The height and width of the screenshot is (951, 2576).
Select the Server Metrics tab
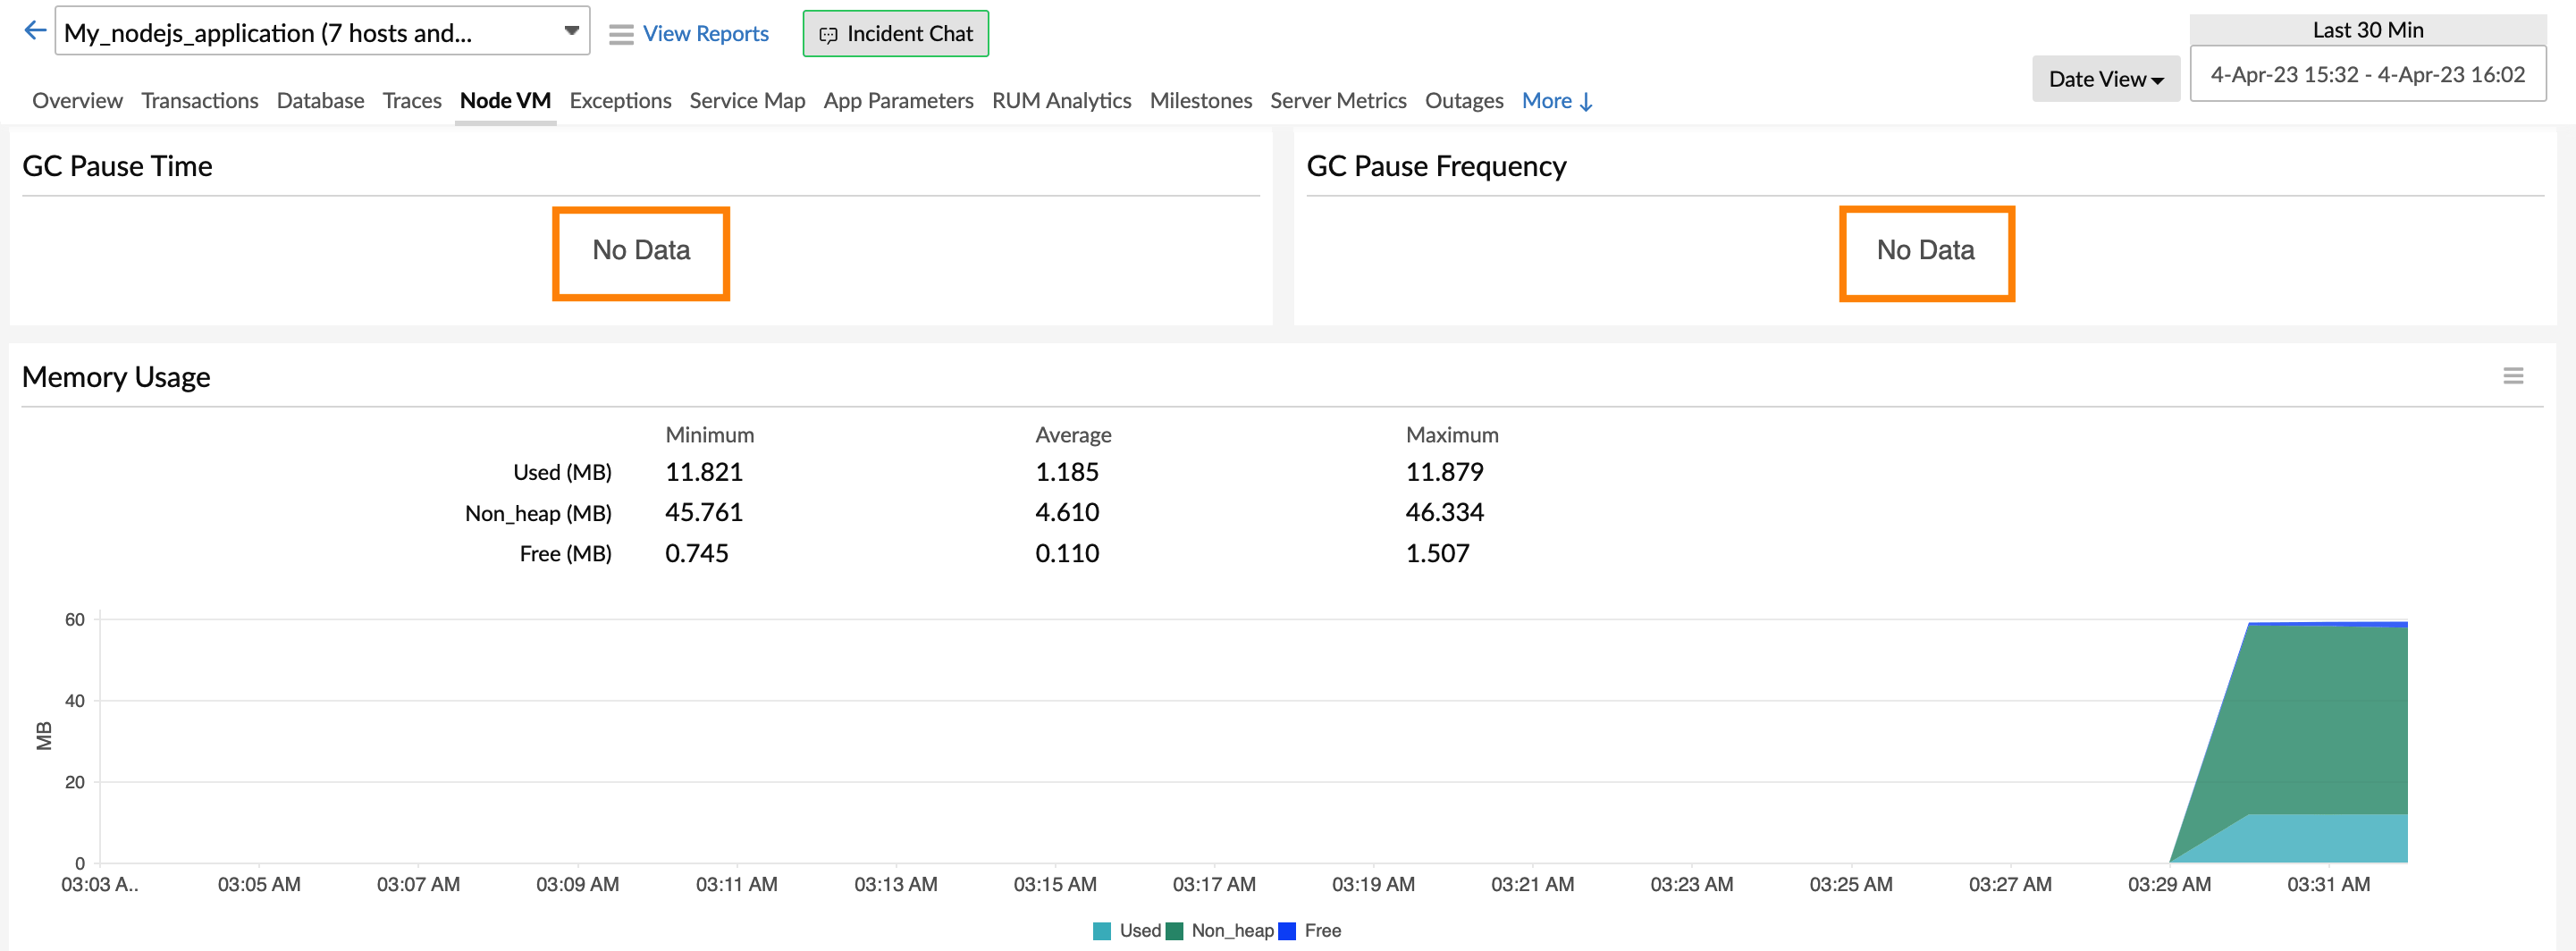click(1337, 101)
